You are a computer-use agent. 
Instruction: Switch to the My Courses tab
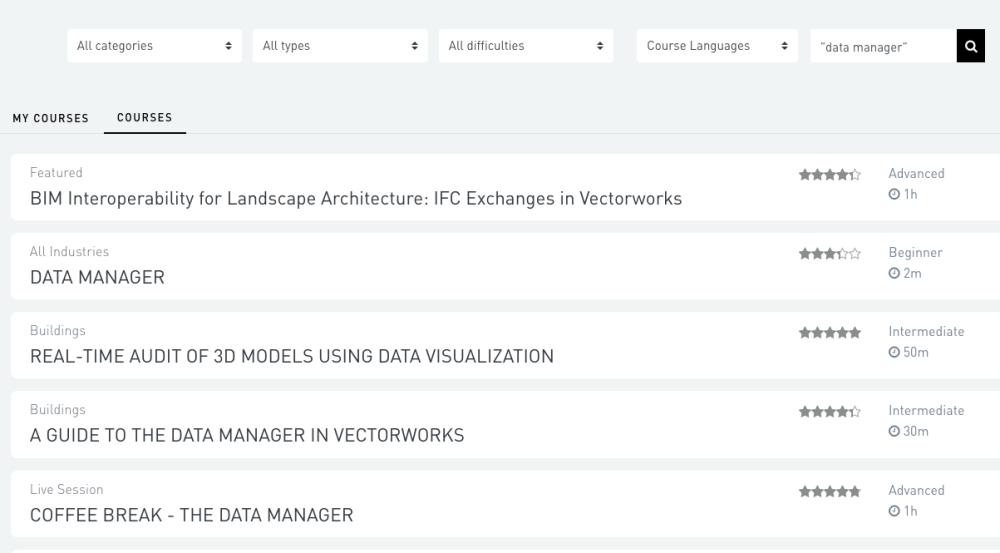[50, 118]
